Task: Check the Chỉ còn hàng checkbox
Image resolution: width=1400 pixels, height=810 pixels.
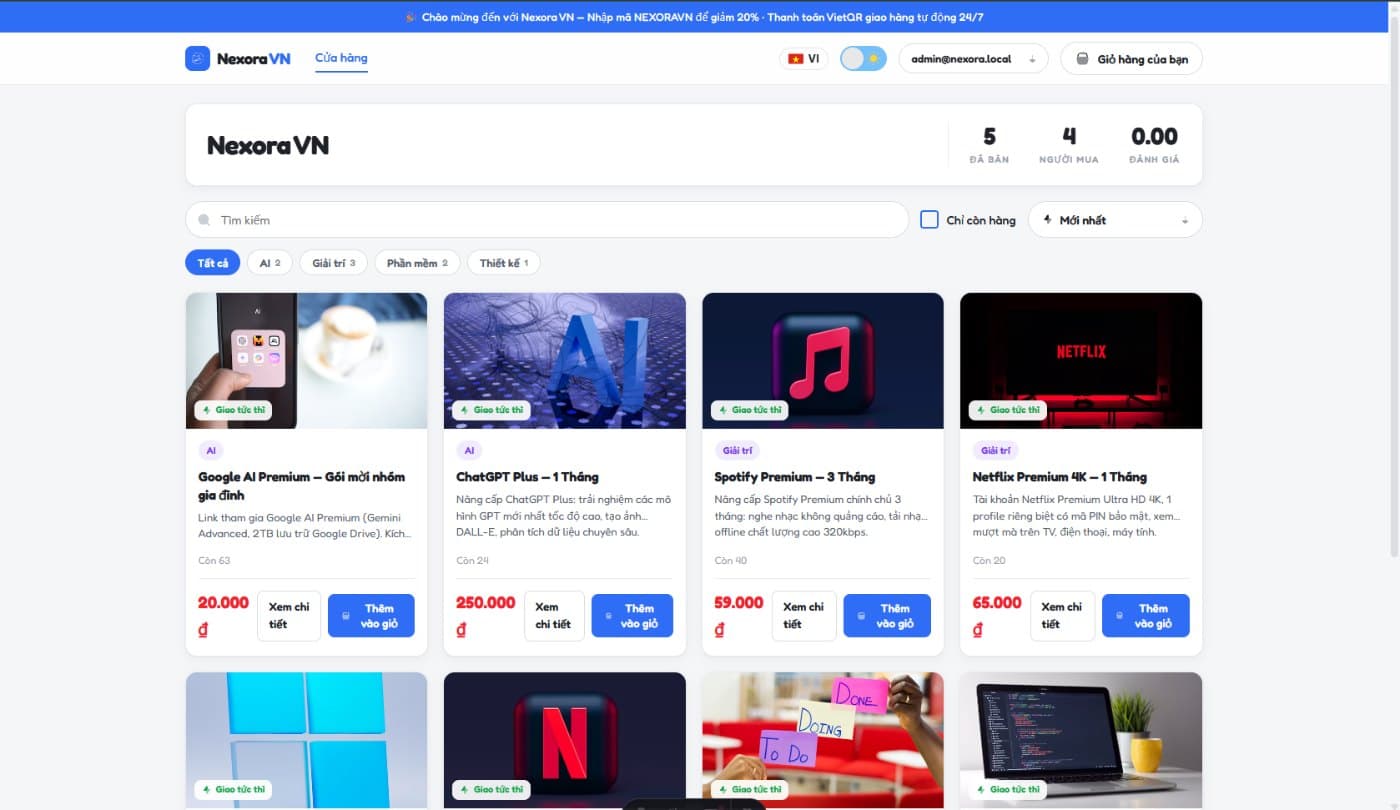Action: coord(929,220)
